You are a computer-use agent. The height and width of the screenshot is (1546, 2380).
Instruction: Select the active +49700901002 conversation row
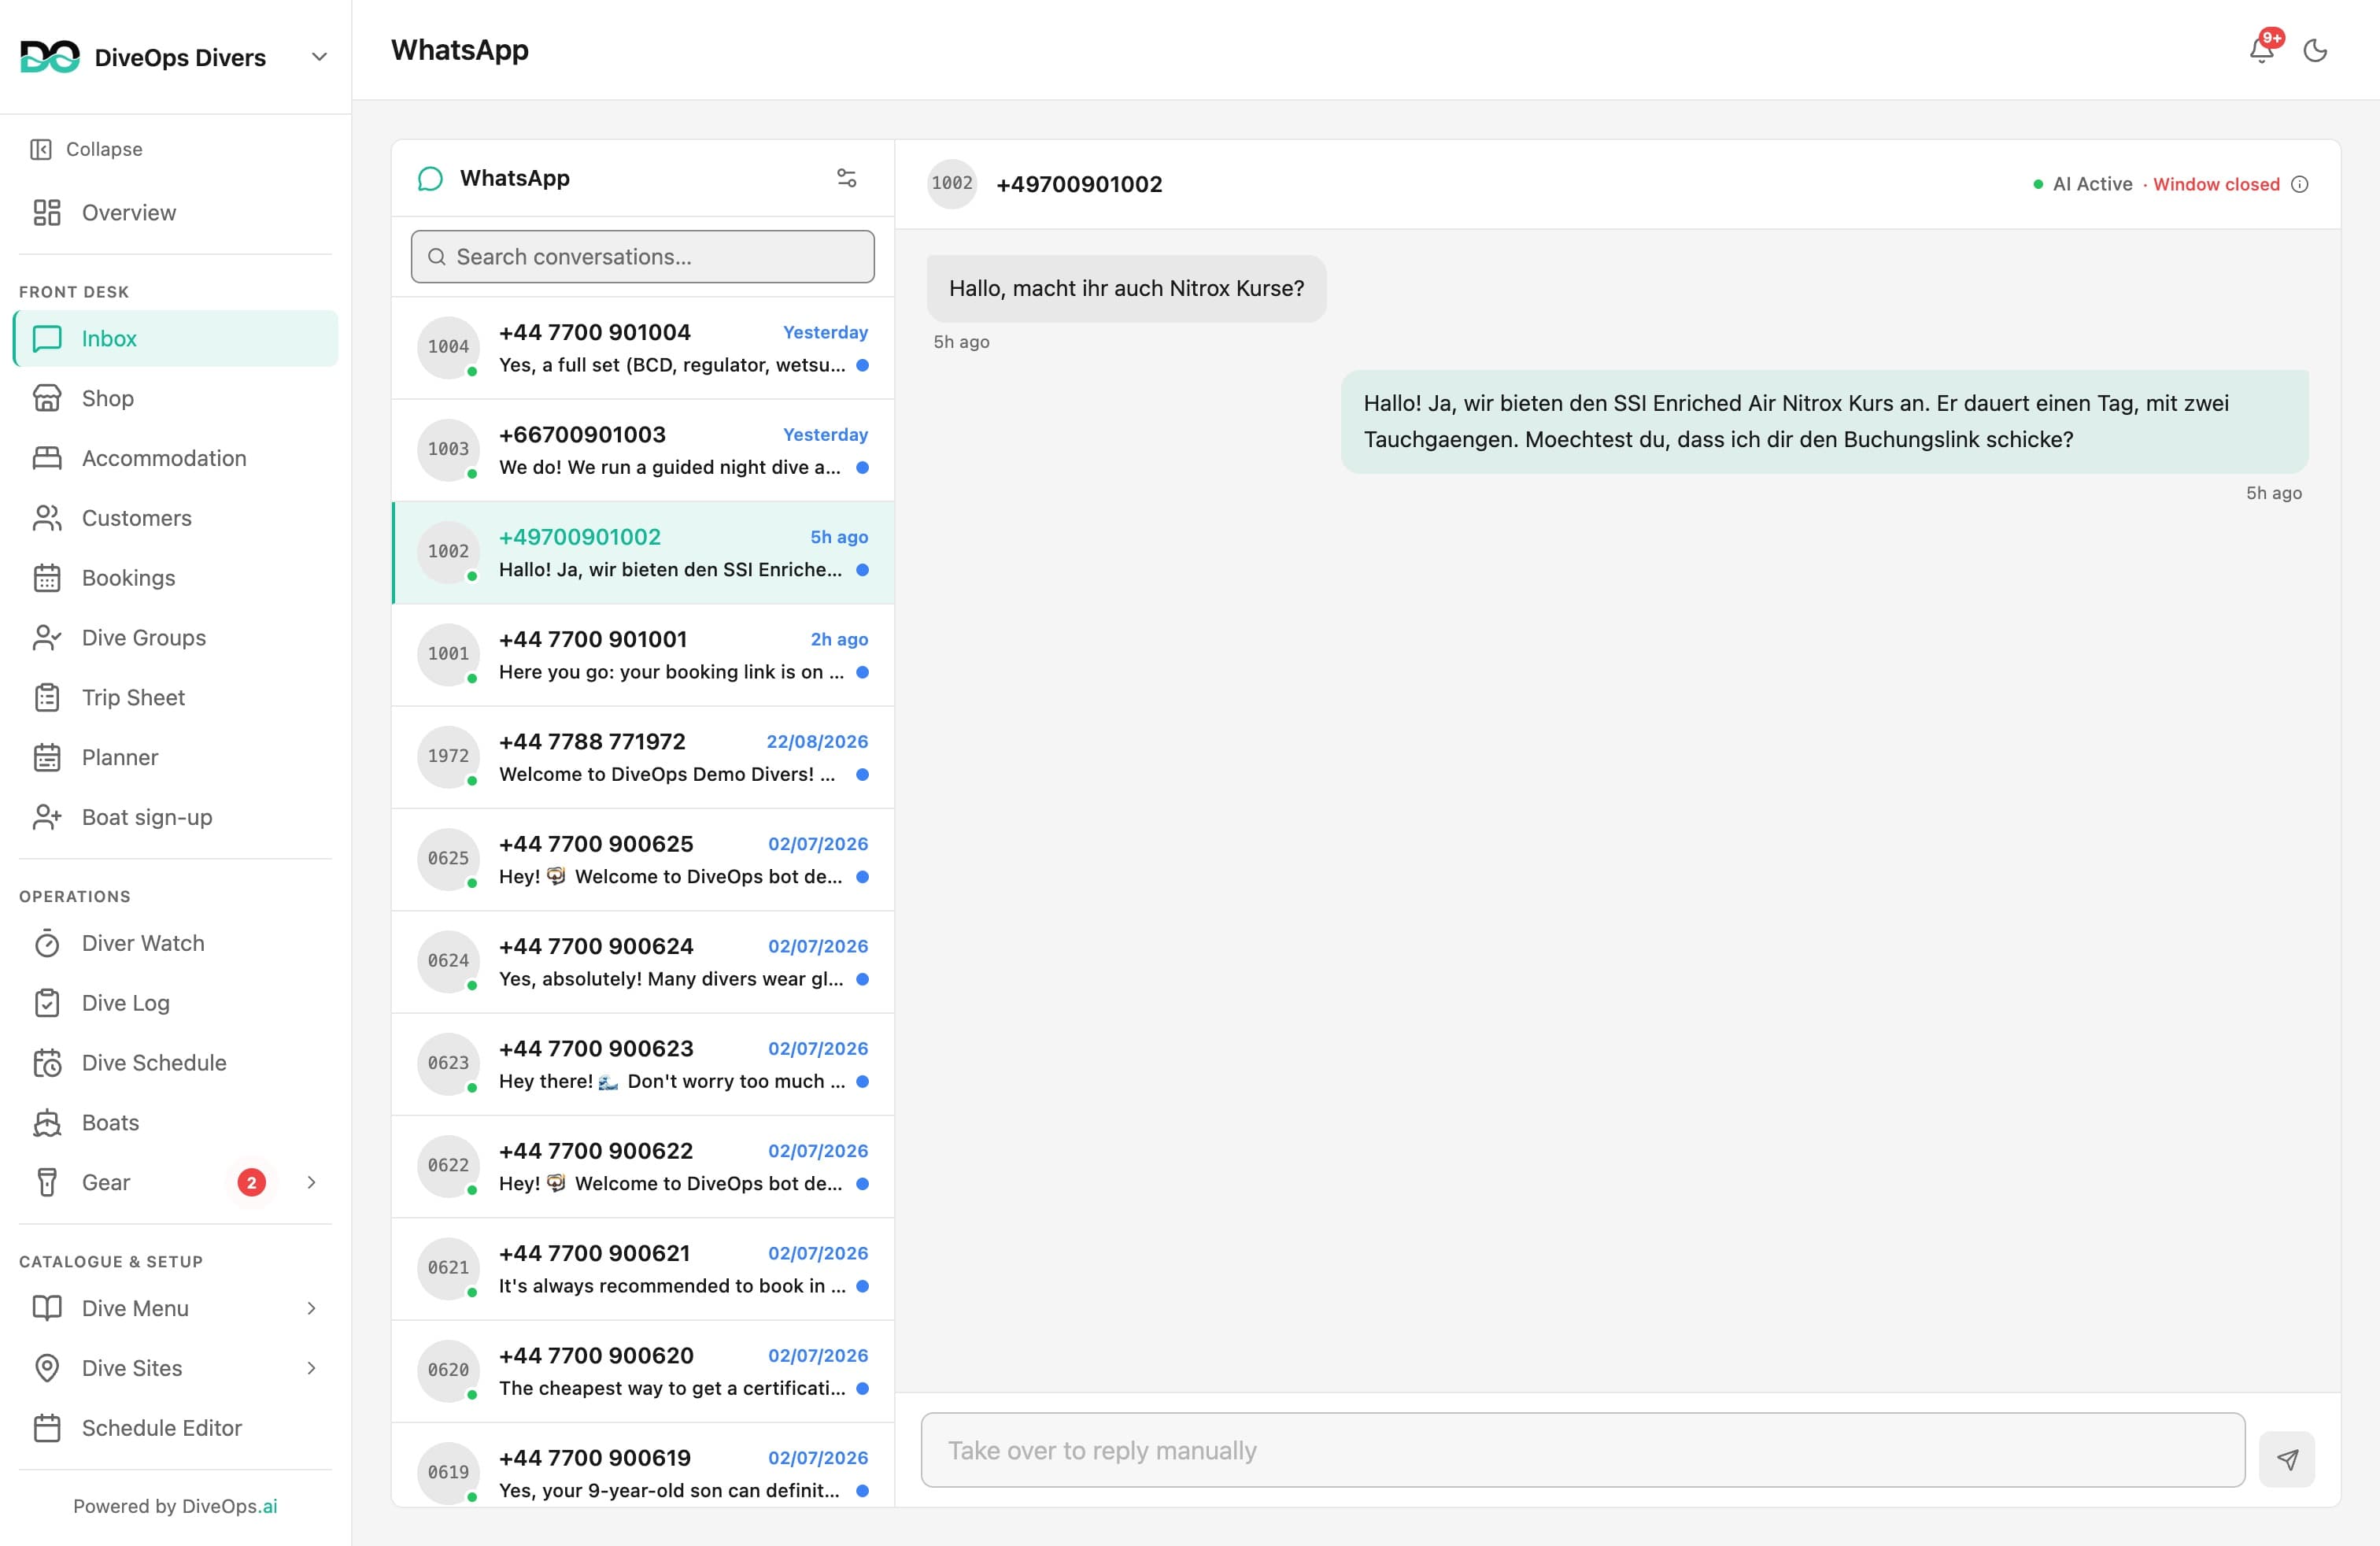(x=643, y=553)
